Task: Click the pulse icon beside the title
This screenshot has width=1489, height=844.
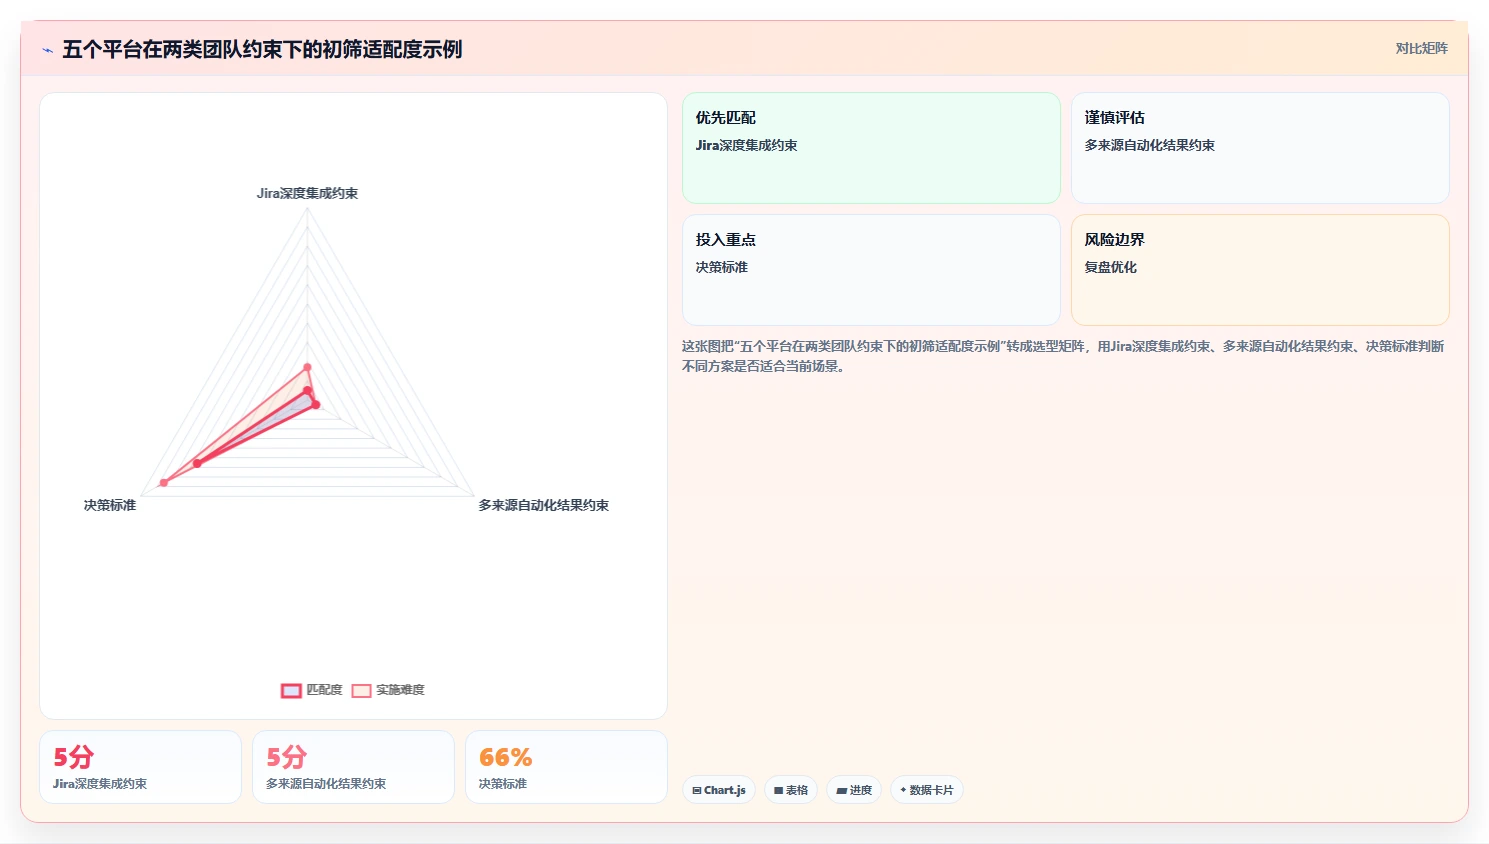Action: [47, 50]
